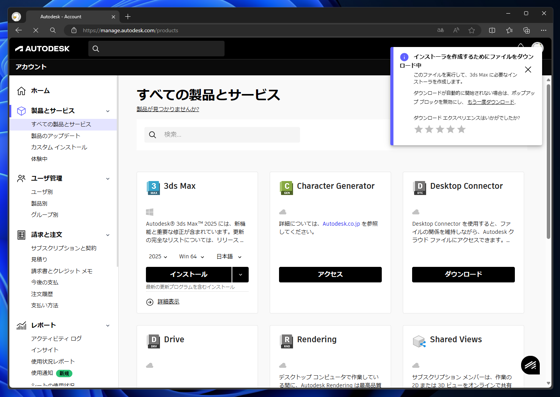Select 製品のアップデート in sidebar
This screenshot has height=397, width=560.
coord(55,136)
